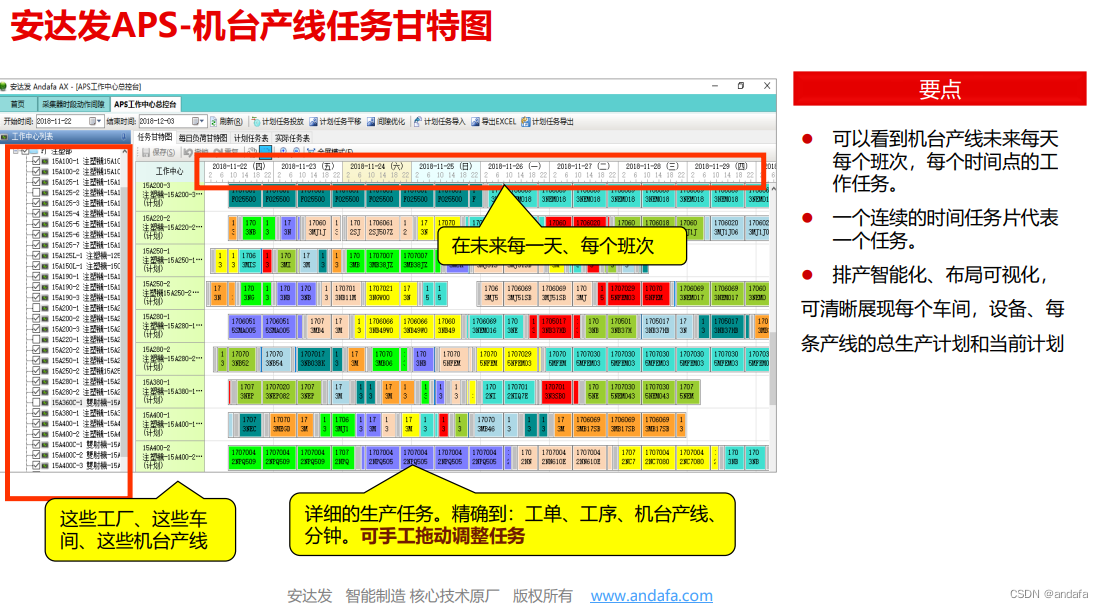Click the Andafa AX app icon in title bar

point(4,87)
